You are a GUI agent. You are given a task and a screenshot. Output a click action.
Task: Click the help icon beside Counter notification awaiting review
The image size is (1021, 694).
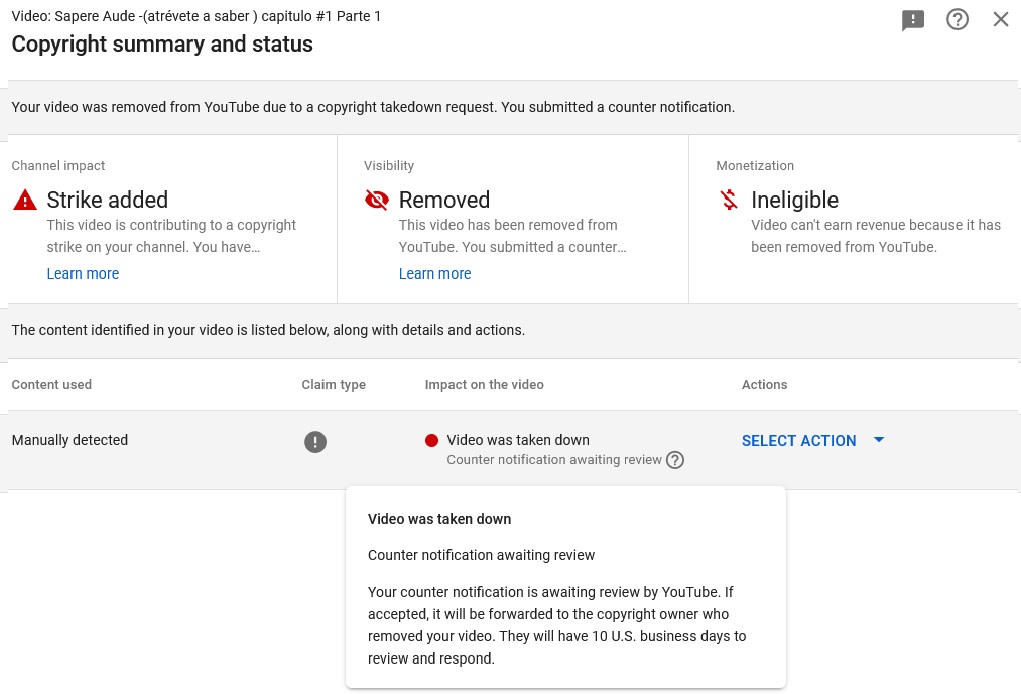click(675, 460)
